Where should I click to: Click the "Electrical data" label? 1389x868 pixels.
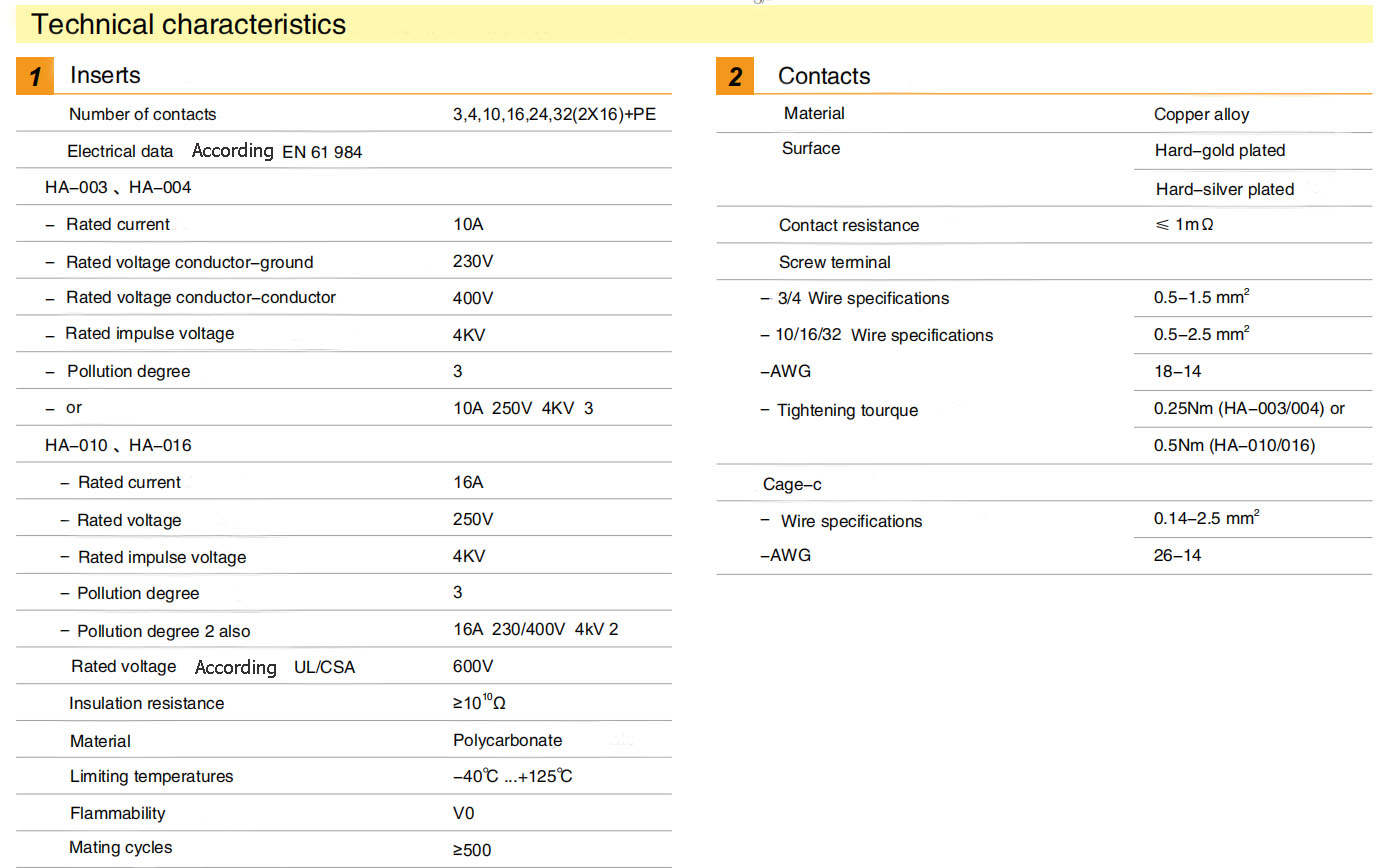pos(120,151)
